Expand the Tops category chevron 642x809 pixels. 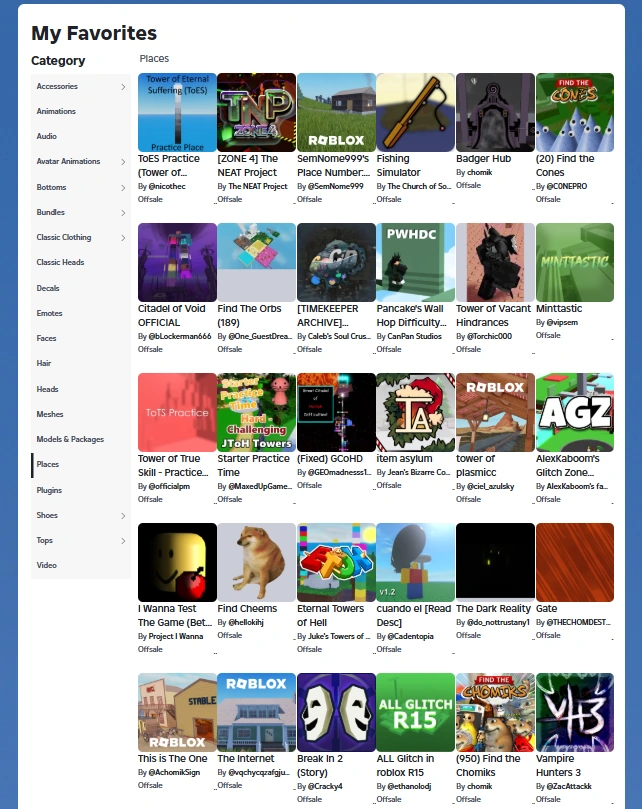click(x=123, y=541)
